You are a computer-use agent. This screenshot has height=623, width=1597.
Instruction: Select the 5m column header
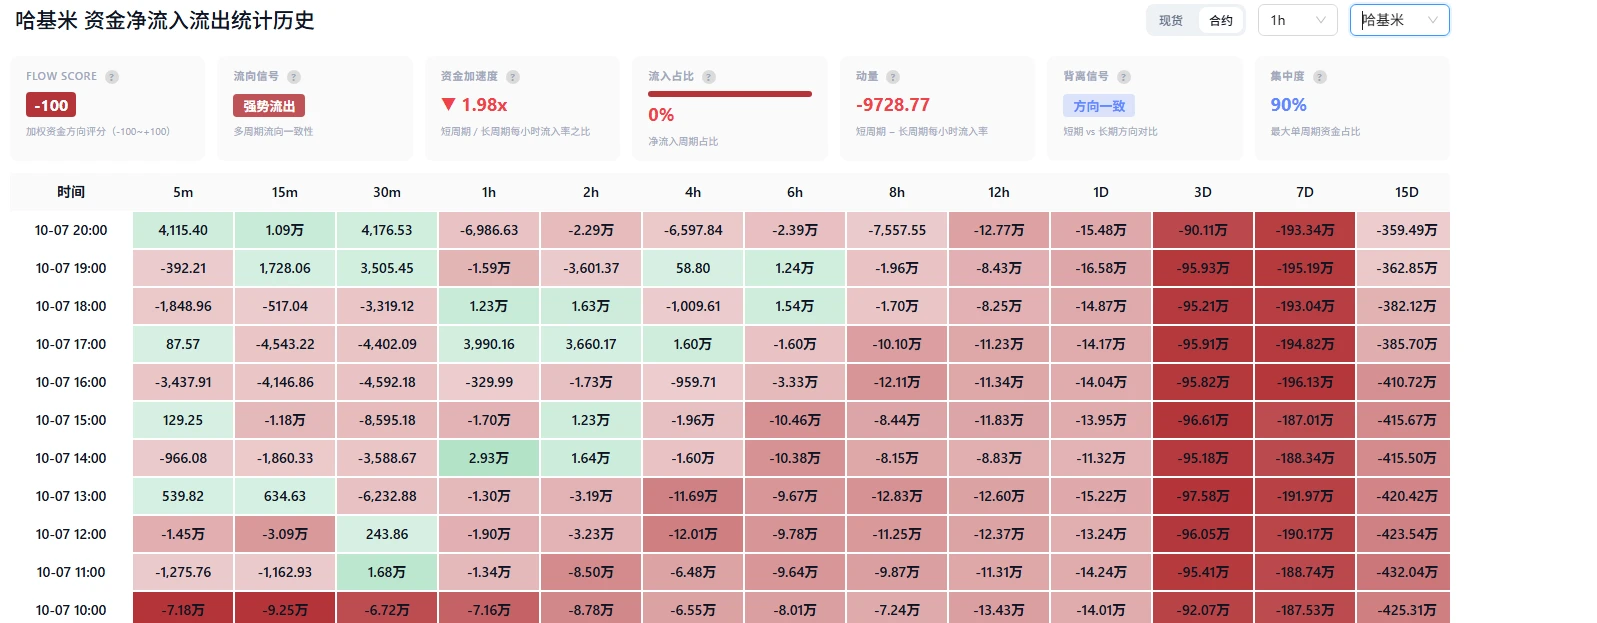pyautogui.click(x=183, y=192)
